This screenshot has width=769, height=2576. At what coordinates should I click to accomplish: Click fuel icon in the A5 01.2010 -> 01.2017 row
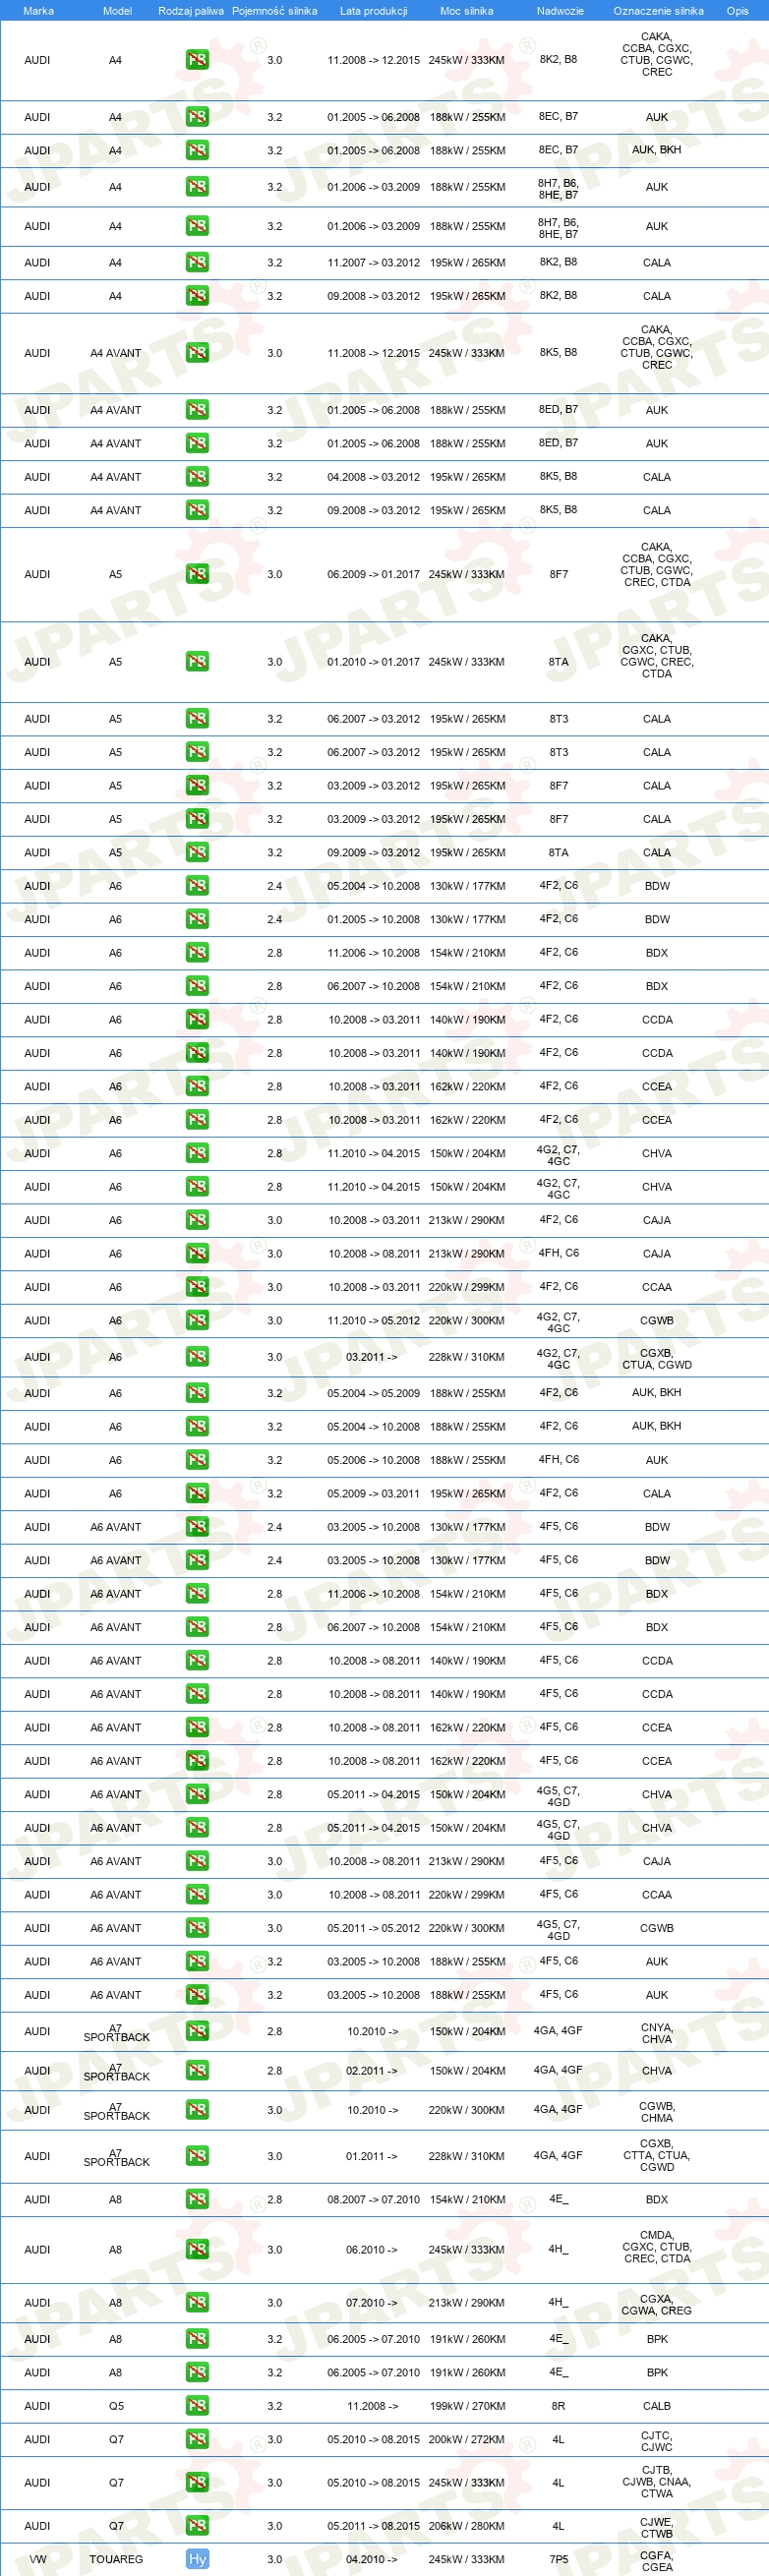point(197,662)
